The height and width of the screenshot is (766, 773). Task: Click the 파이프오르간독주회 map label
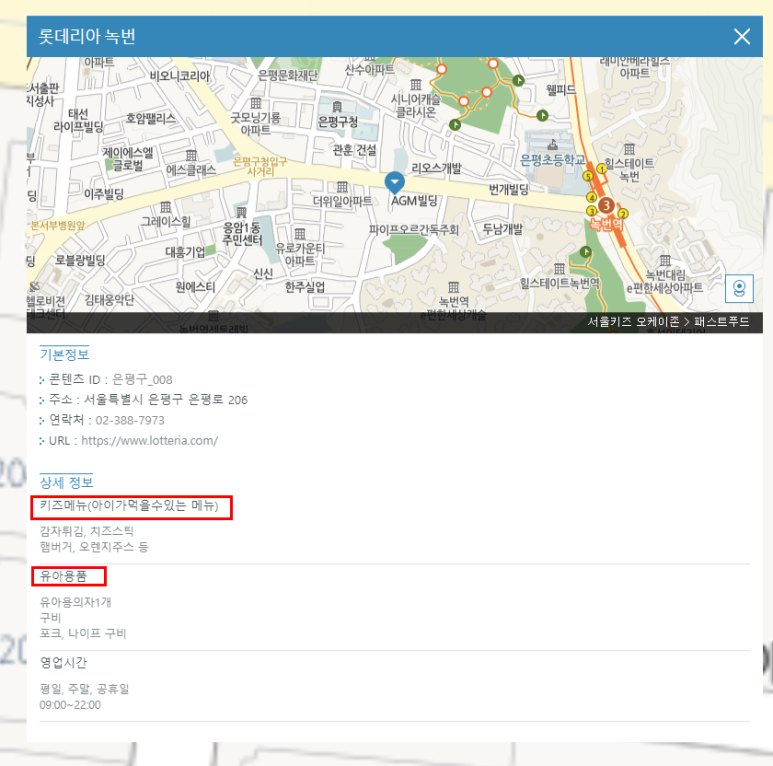[414, 230]
